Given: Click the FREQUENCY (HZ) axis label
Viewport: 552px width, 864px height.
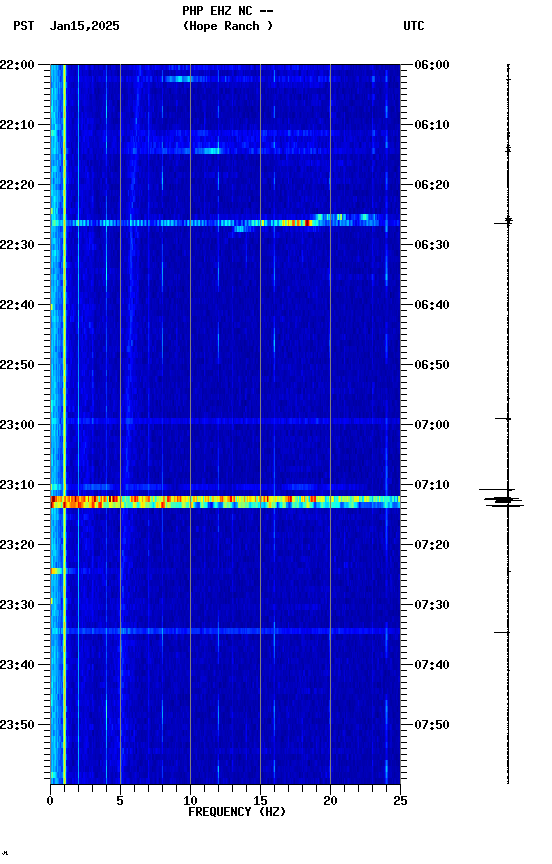Looking at the screenshot, I should (x=237, y=812).
